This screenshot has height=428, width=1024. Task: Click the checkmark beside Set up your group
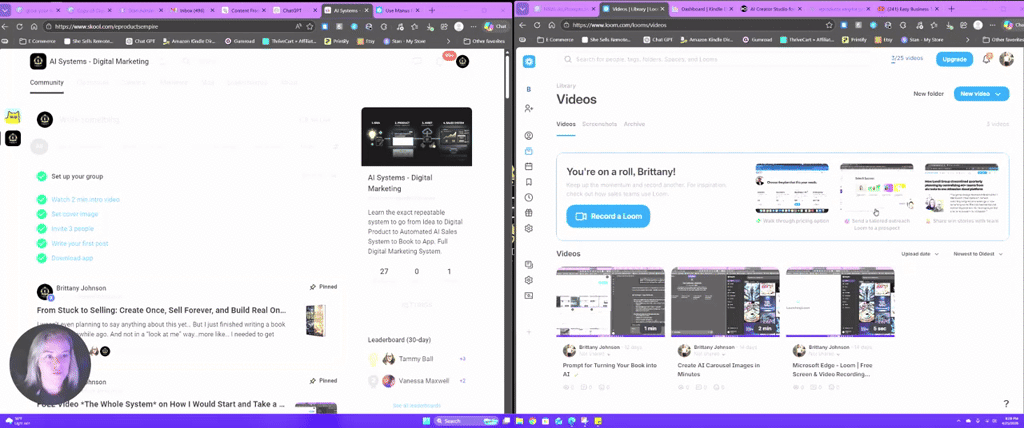pos(42,176)
